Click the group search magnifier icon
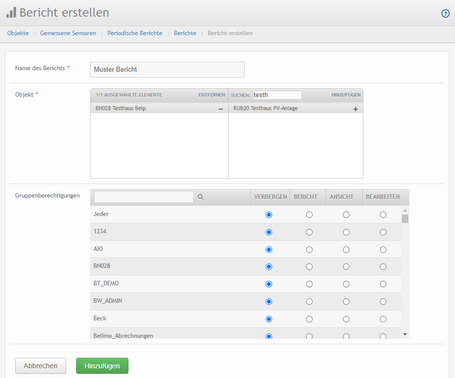Viewport: 455px width, 378px height. pos(200,197)
